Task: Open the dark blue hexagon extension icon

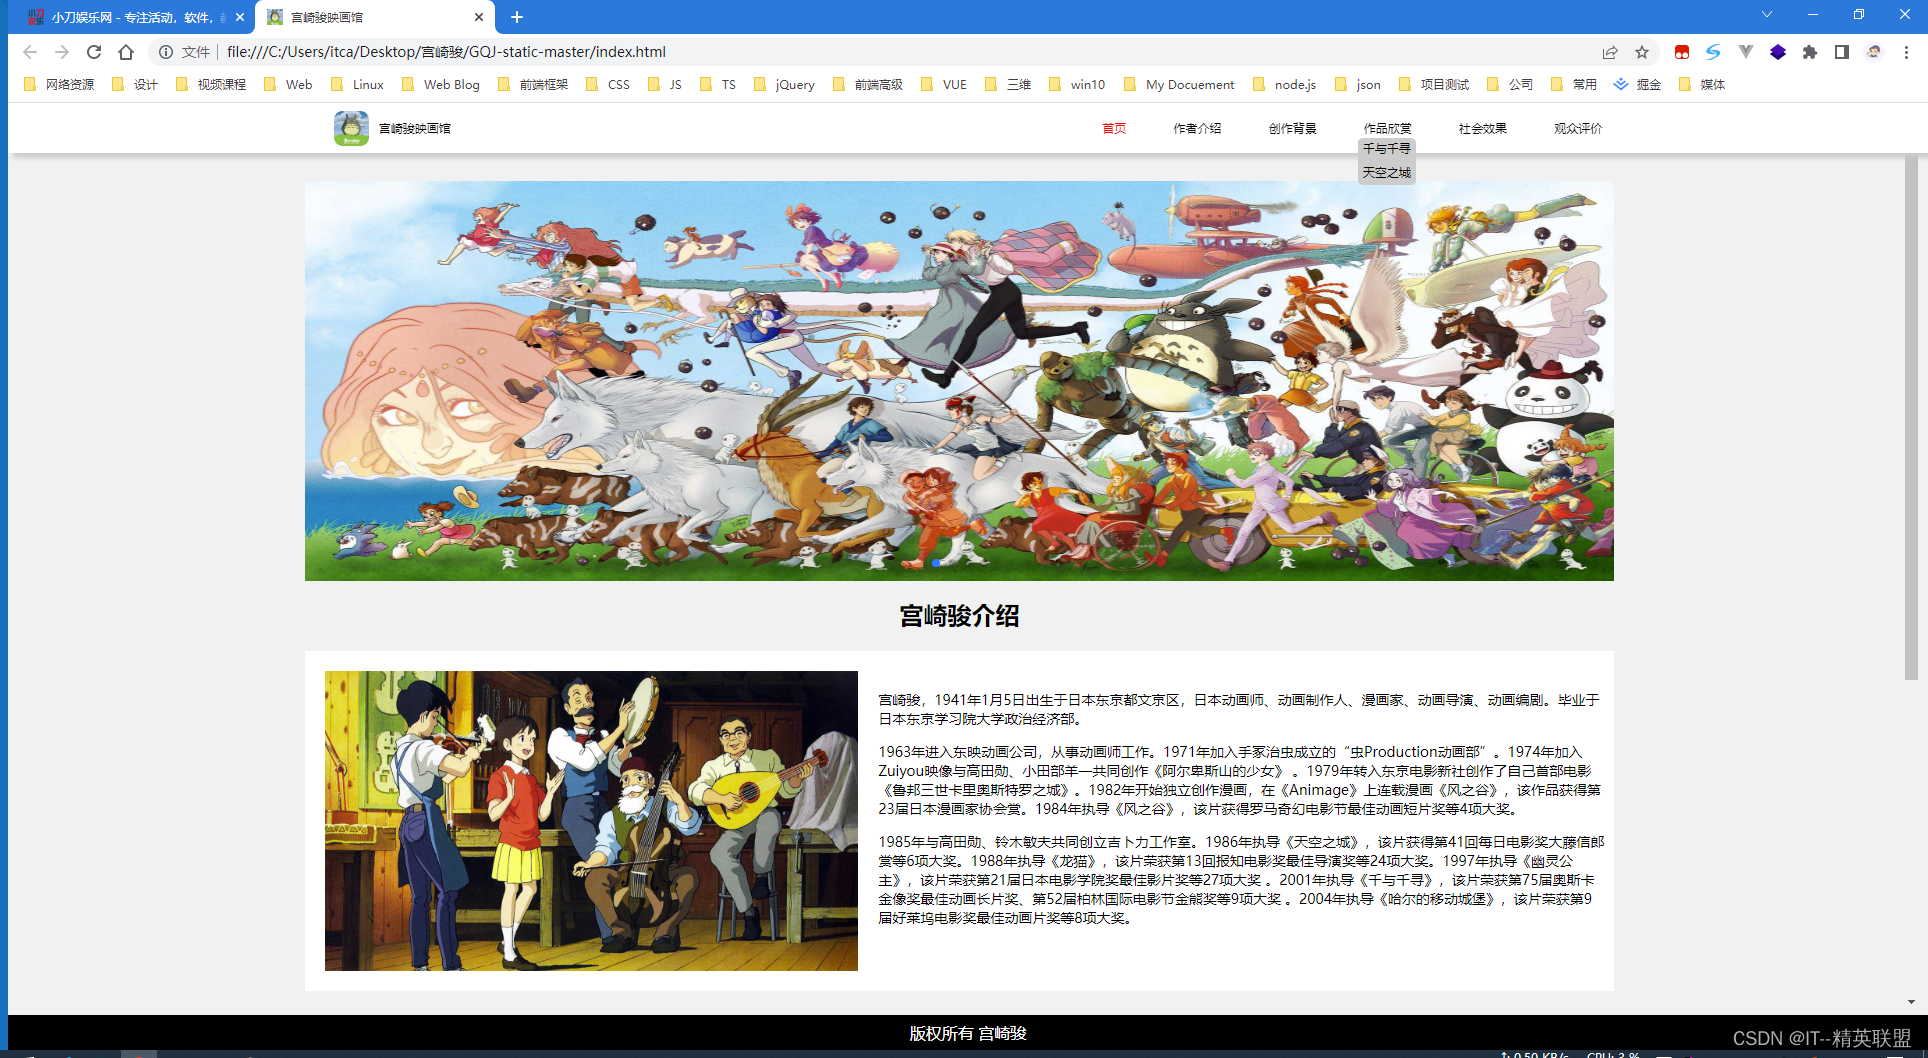Action: pos(1778,52)
